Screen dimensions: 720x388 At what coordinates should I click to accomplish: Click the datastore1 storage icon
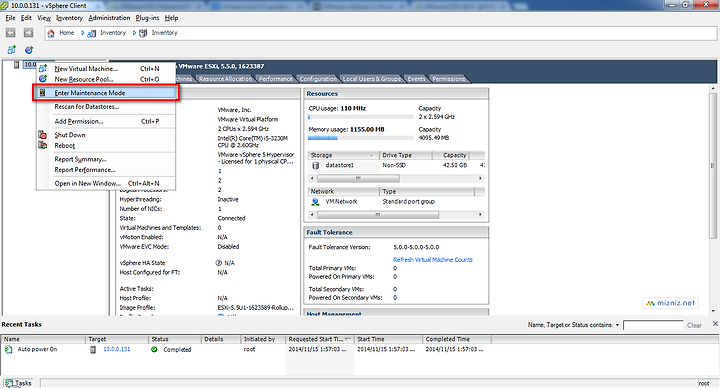tap(315, 165)
